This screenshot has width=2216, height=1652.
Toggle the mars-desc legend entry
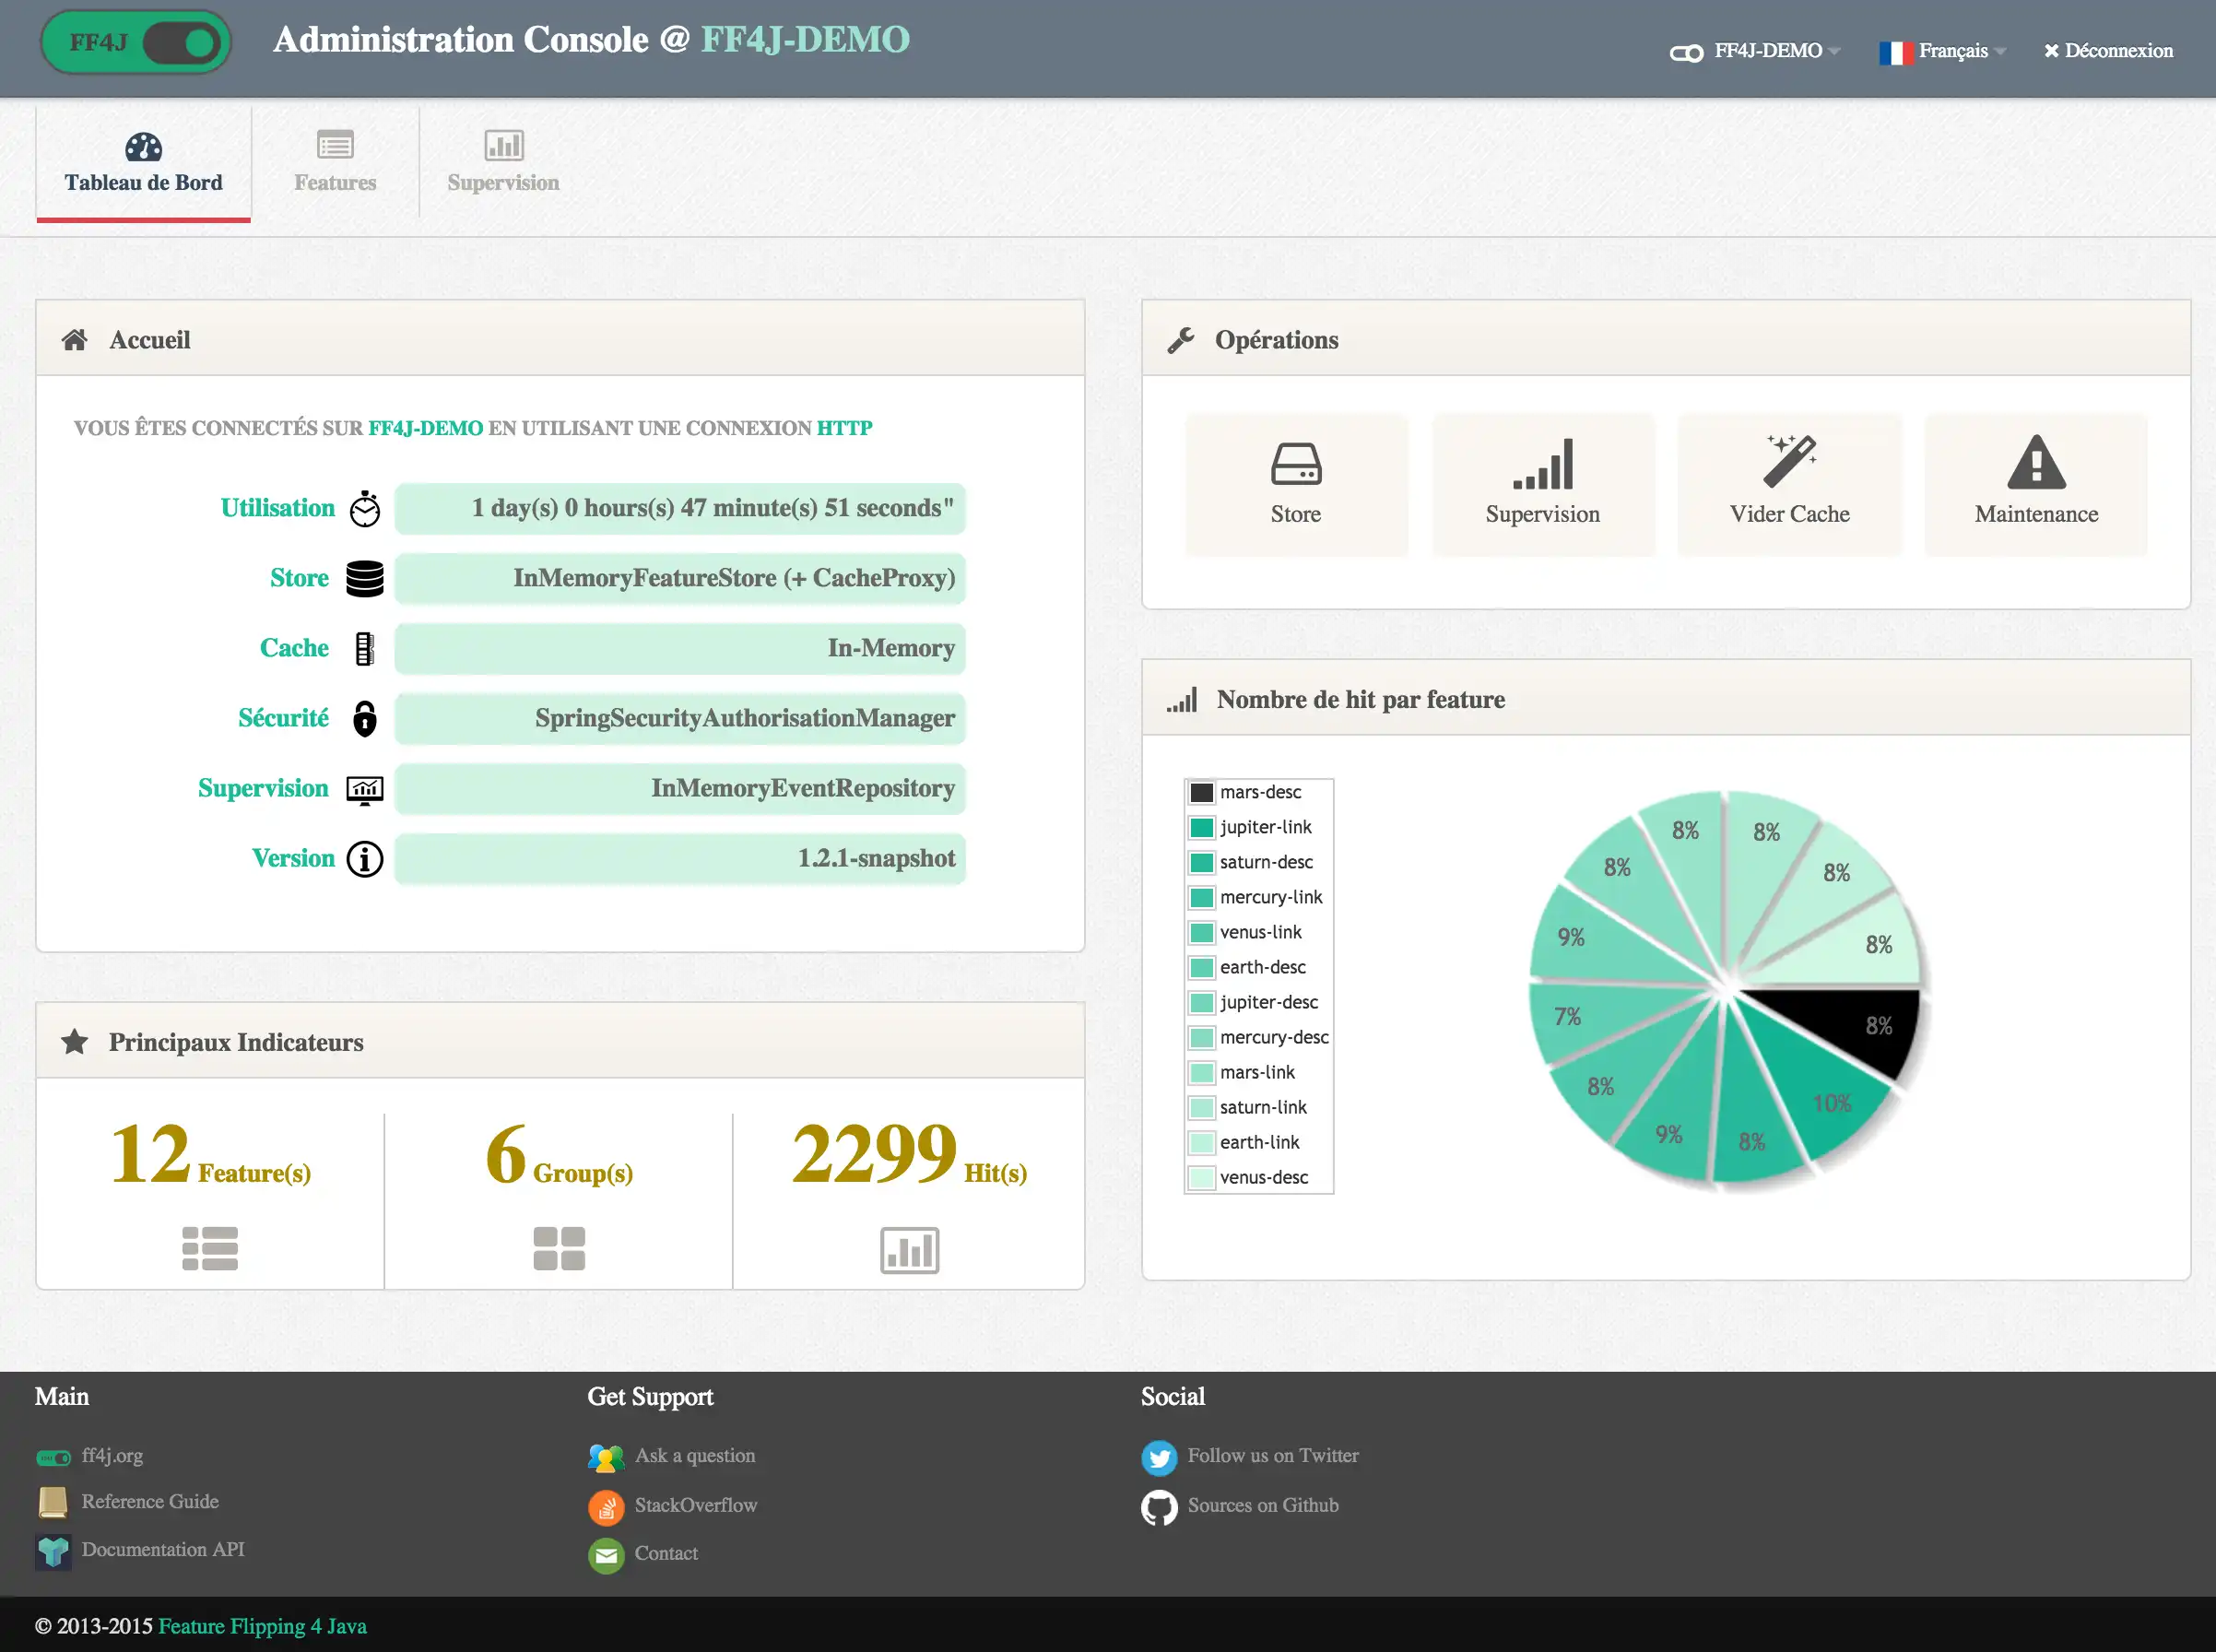point(1259,792)
